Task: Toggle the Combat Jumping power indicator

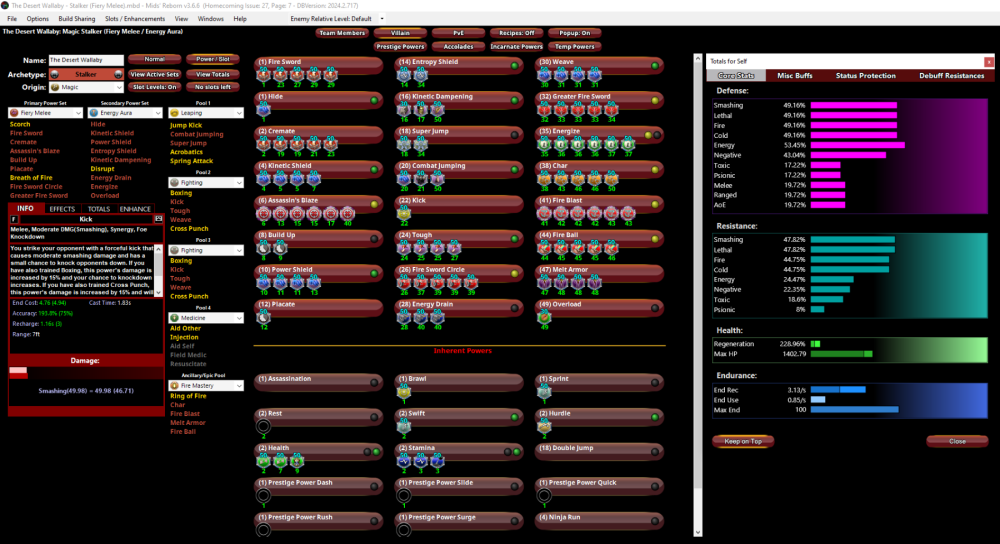Action: click(515, 169)
